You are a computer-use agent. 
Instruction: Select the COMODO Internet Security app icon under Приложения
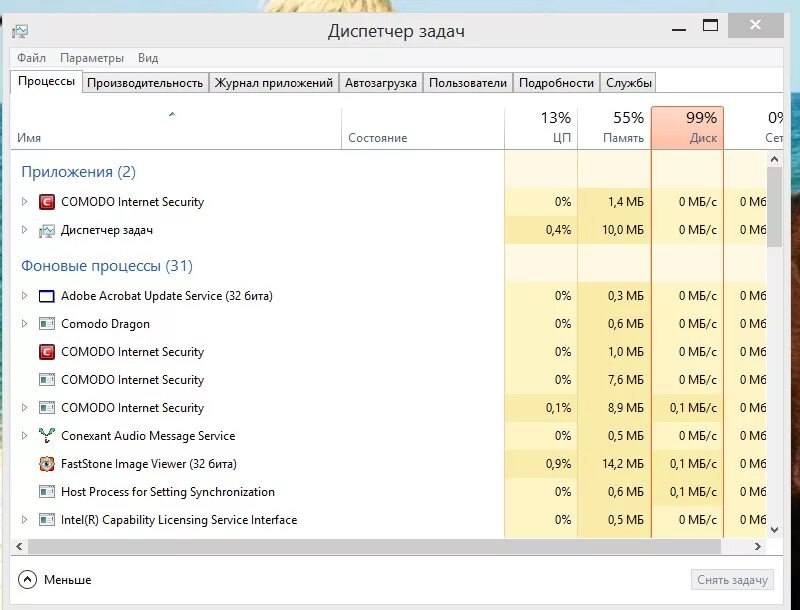47,202
